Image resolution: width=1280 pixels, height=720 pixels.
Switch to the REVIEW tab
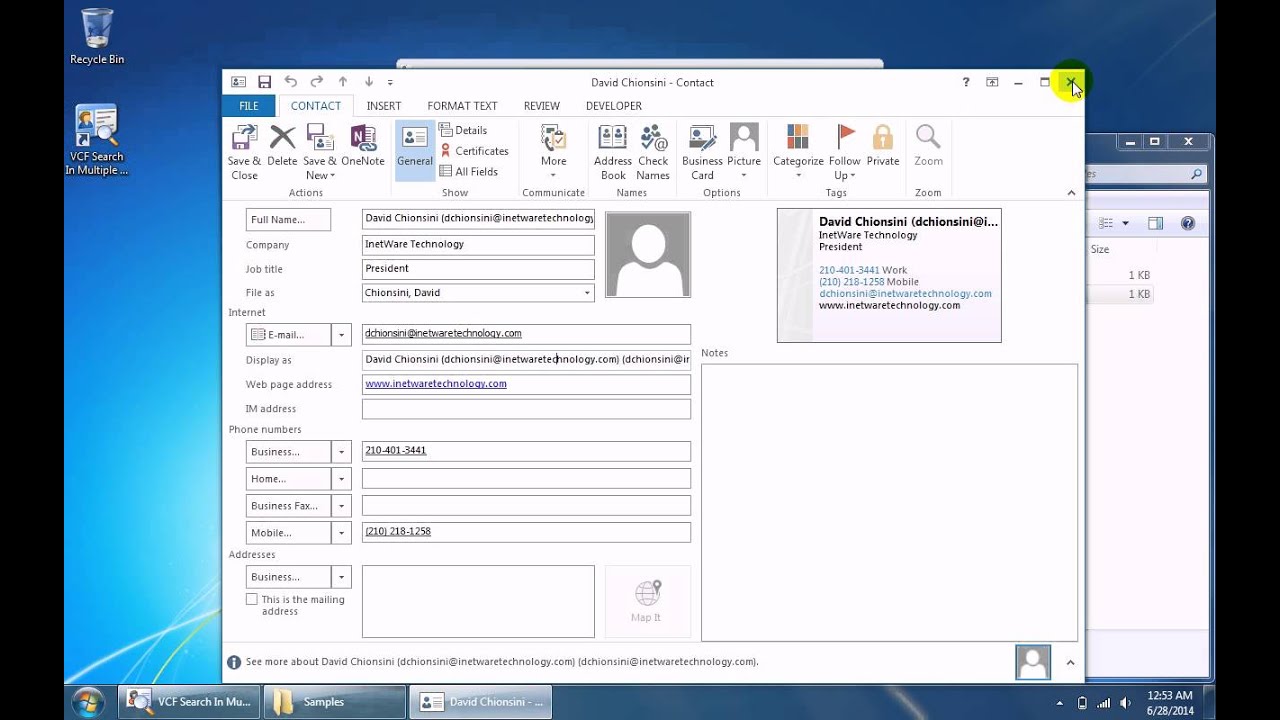(542, 106)
